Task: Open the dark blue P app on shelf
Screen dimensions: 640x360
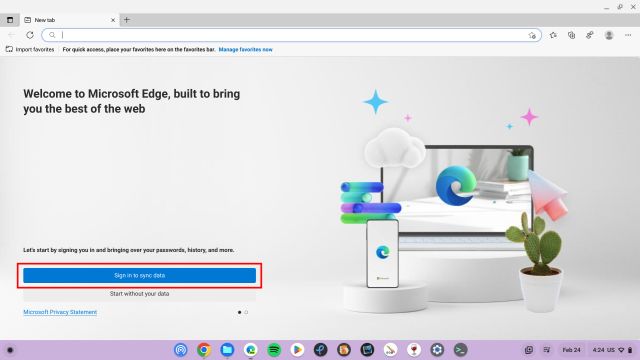Action: pyautogui.click(x=320, y=350)
